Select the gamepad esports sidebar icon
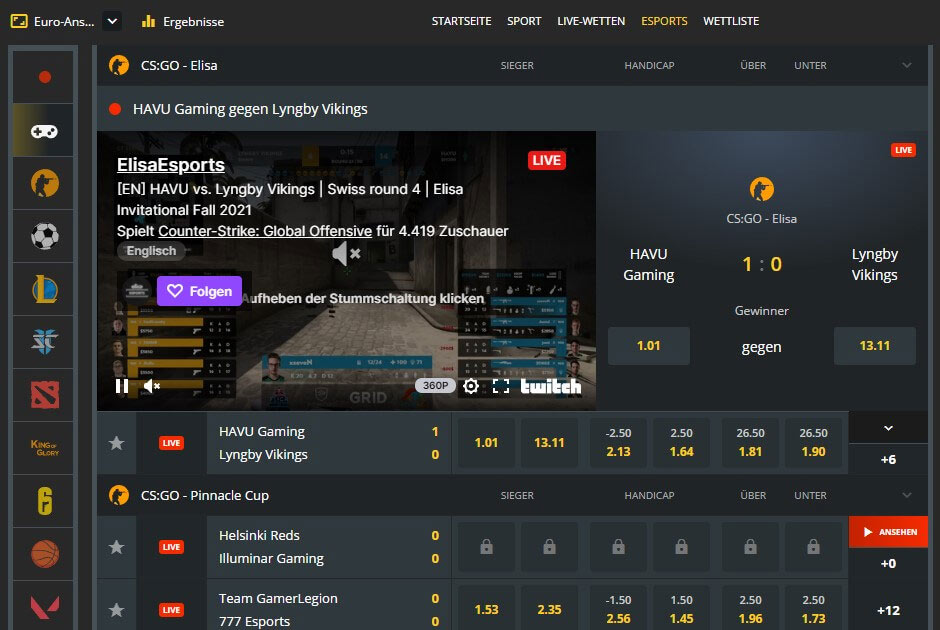940x630 pixels. click(x=44, y=131)
